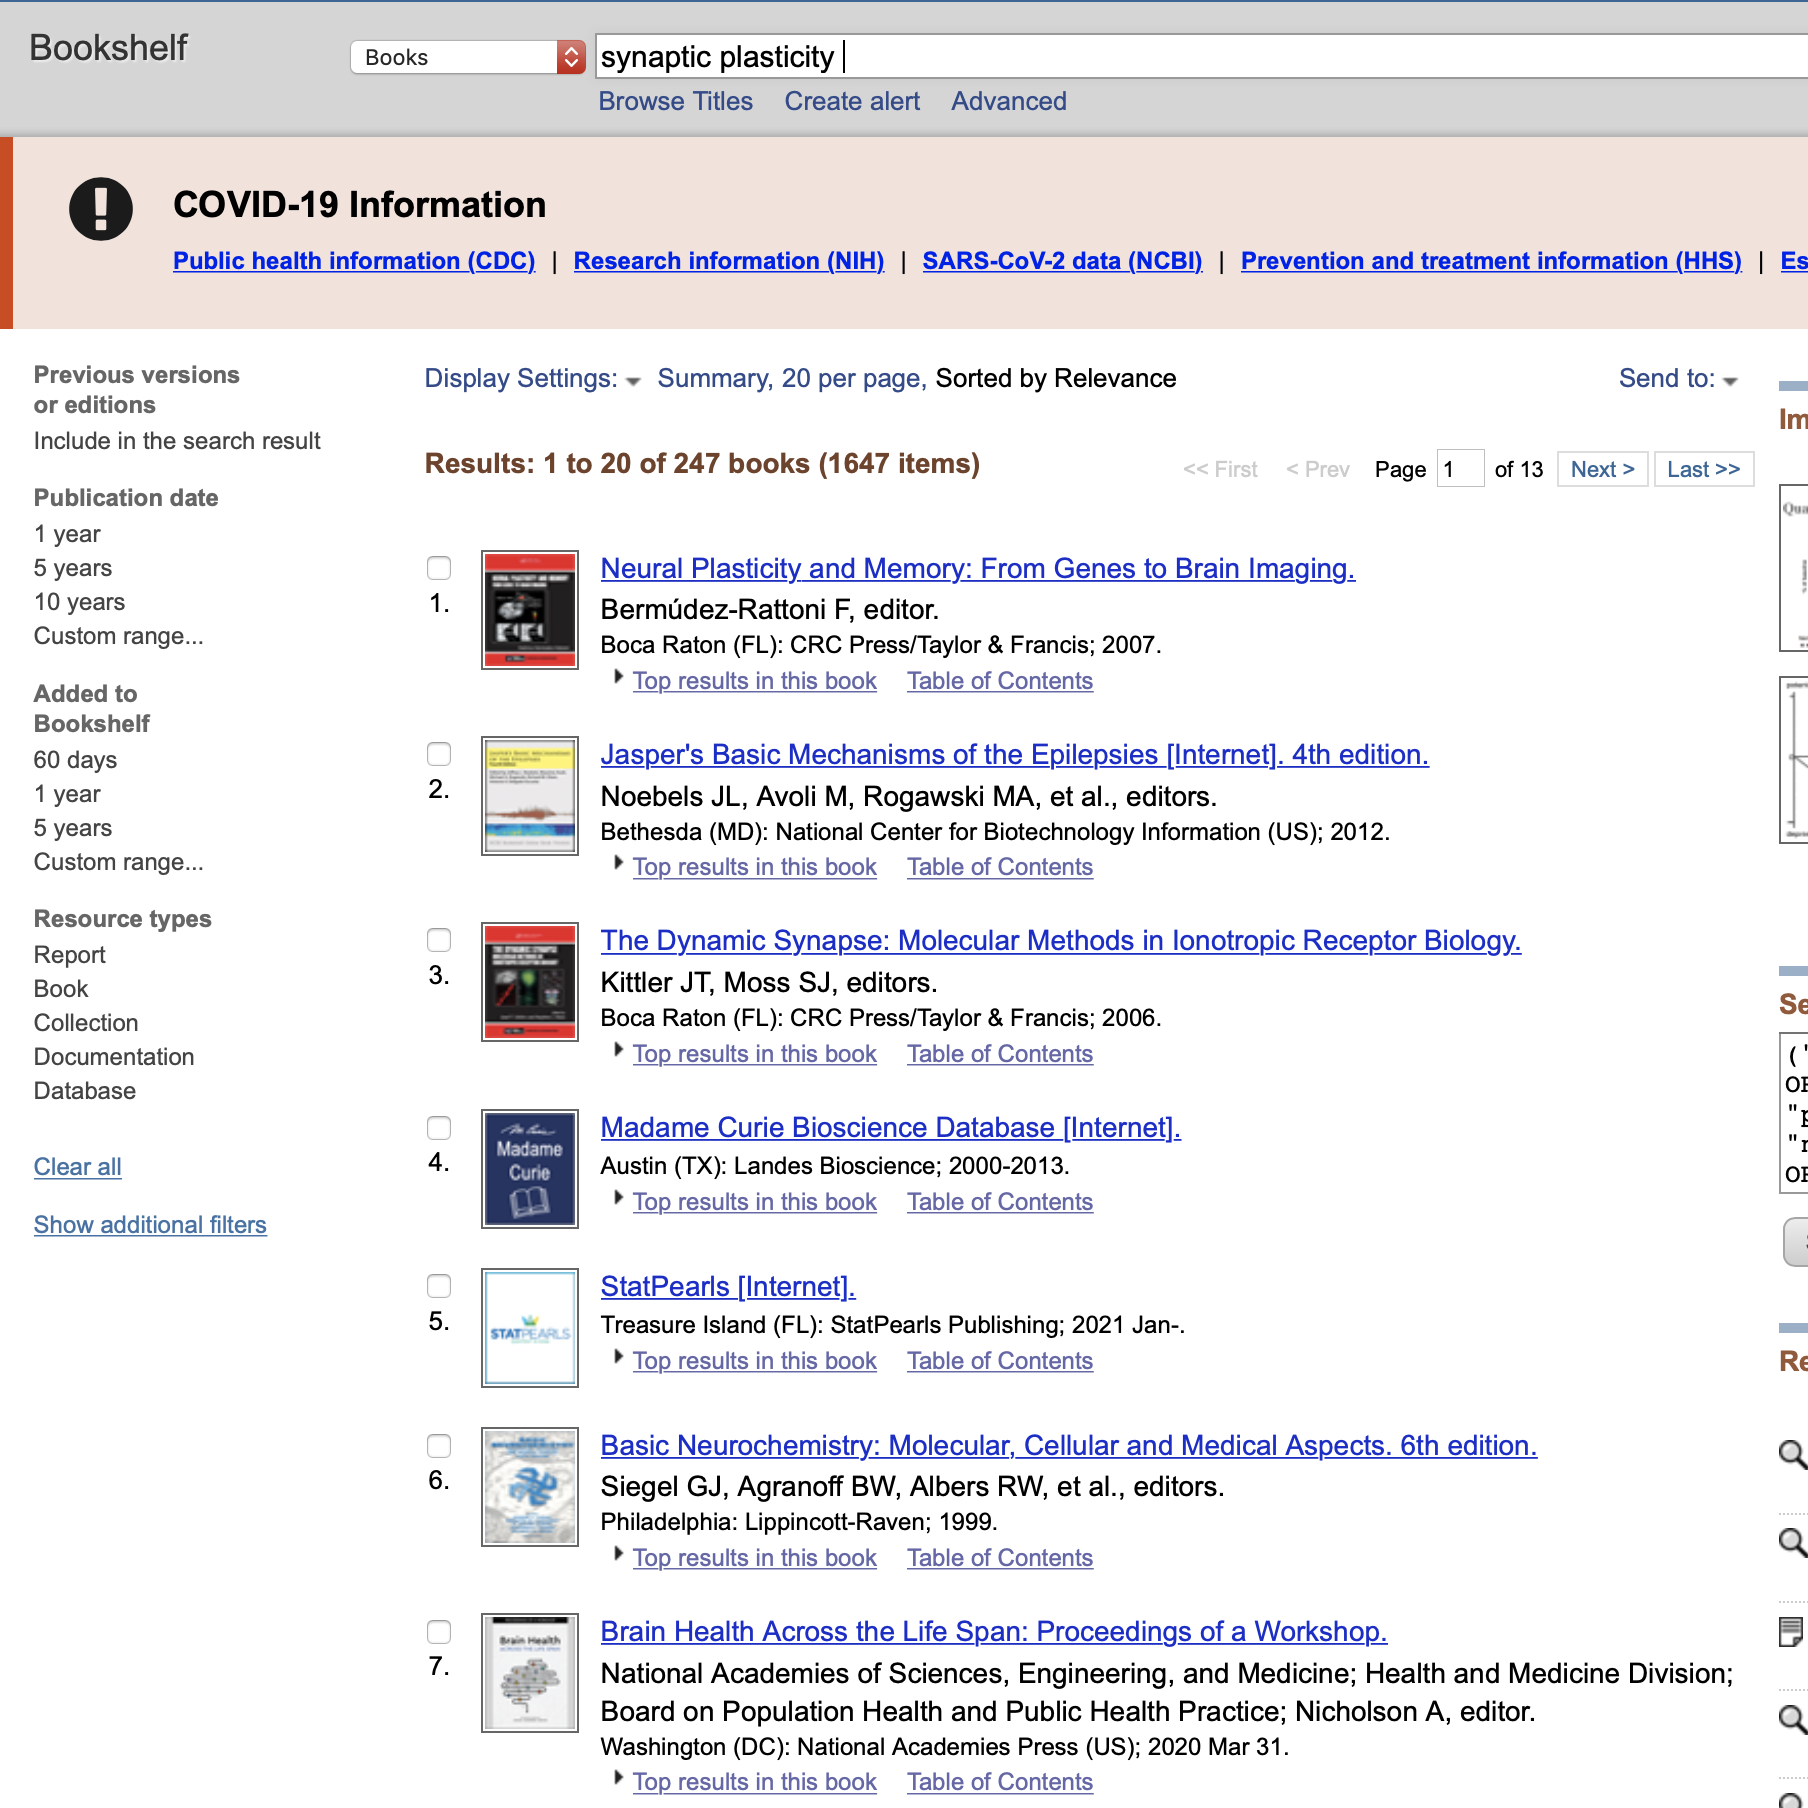Filter resource type Report
Screen dimensions: 1808x1808
[69, 955]
